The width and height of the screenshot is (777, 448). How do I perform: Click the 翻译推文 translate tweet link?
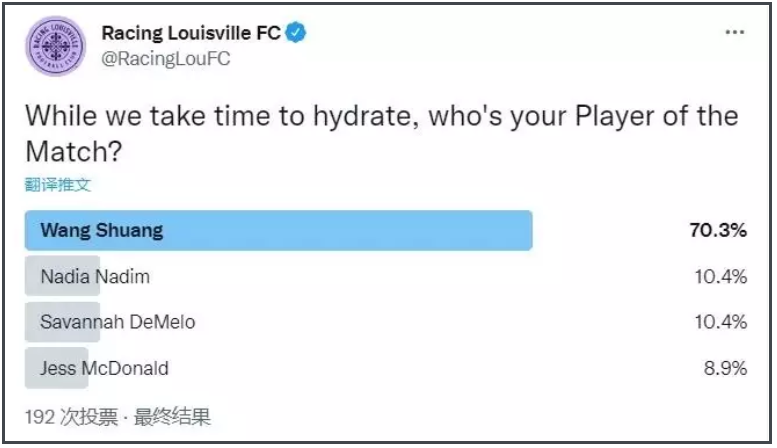(x=58, y=185)
